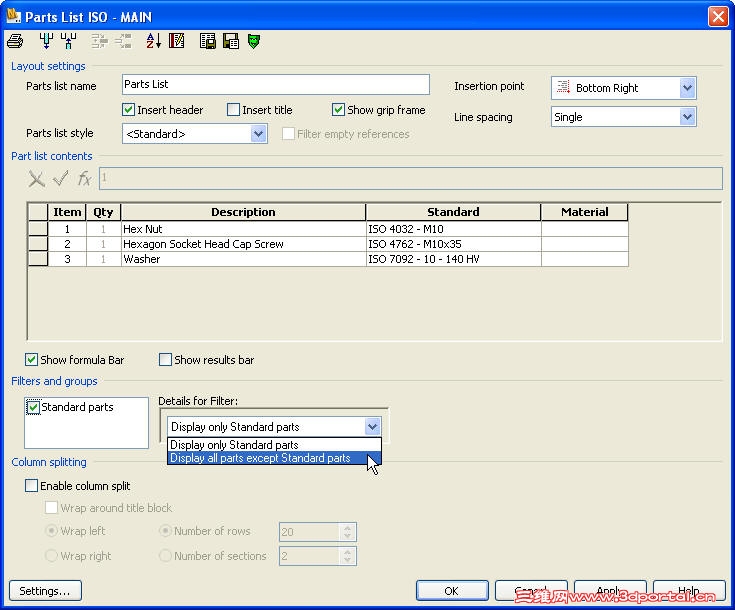Click the formula bar cancel X icon
Image resolution: width=735 pixels, height=610 pixels.
37,179
